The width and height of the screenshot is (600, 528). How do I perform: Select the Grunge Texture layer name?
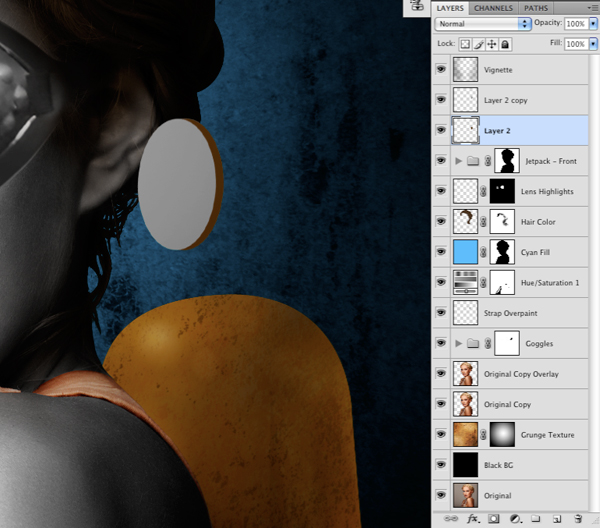548,435
